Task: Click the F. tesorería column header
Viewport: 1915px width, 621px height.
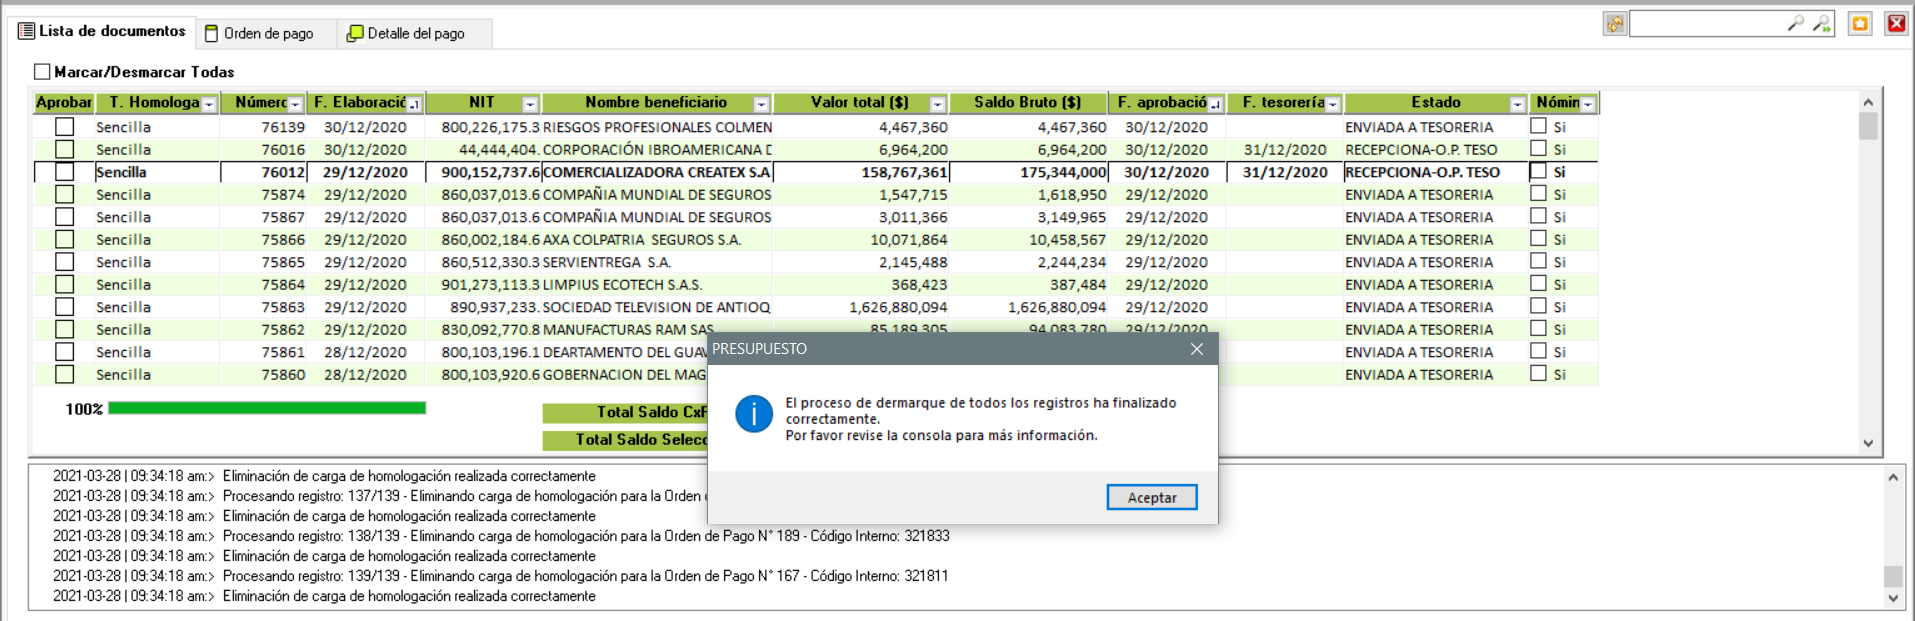Action: 1282,103
